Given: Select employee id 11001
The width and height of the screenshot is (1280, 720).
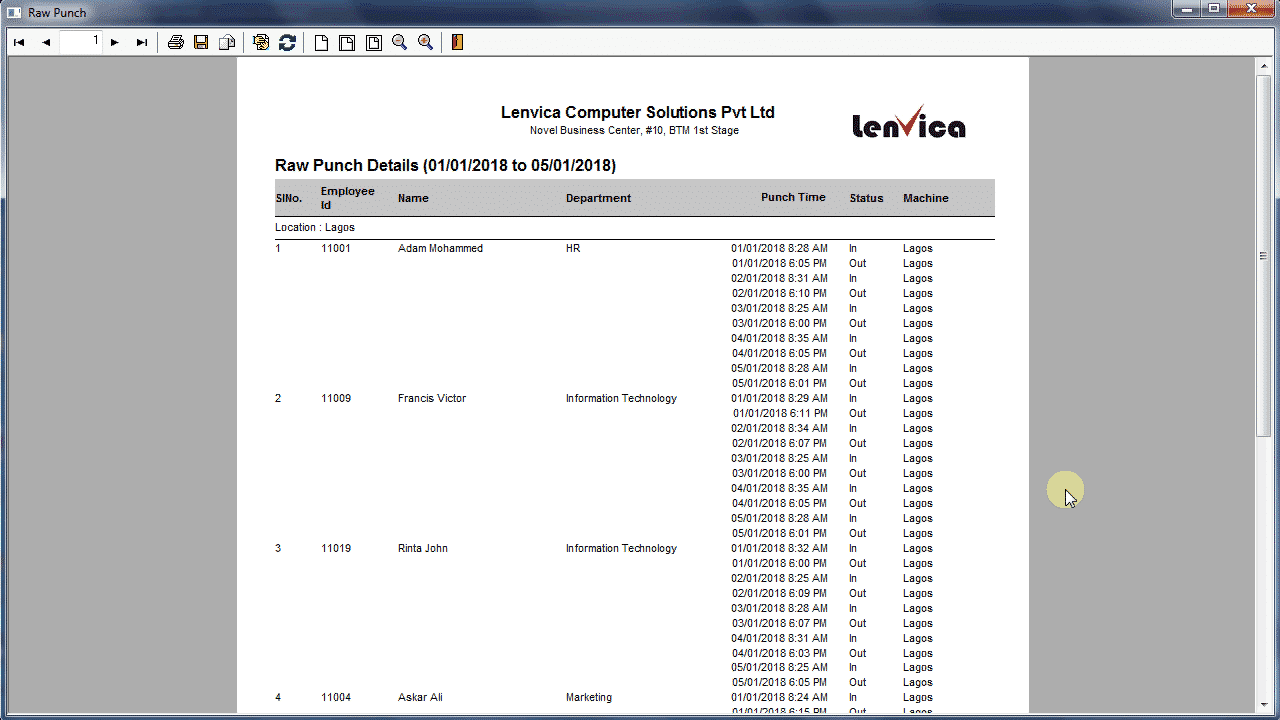Looking at the screenshot, I should [x=336, y=248].
